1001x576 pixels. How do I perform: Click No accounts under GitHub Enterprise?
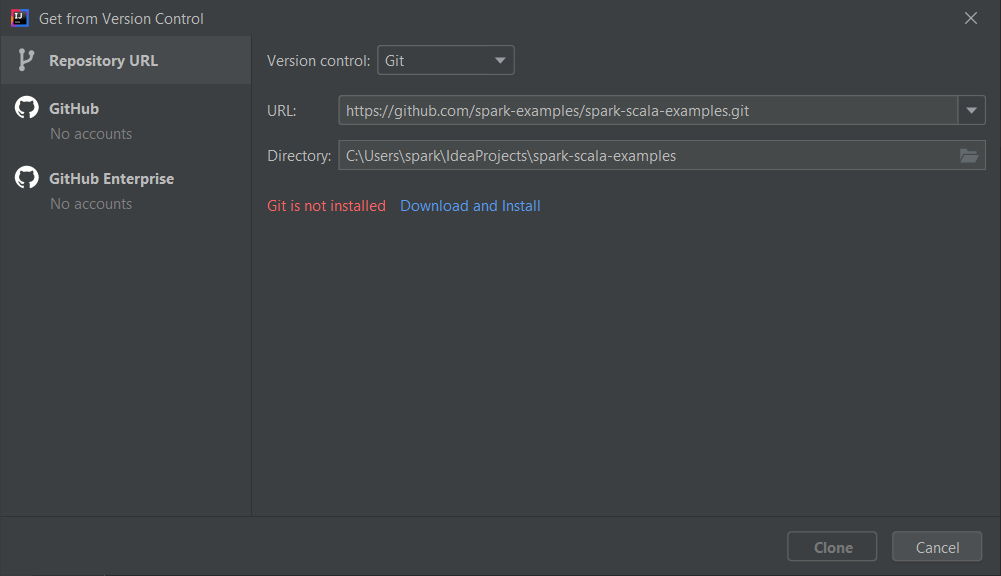tap(91, 204)
